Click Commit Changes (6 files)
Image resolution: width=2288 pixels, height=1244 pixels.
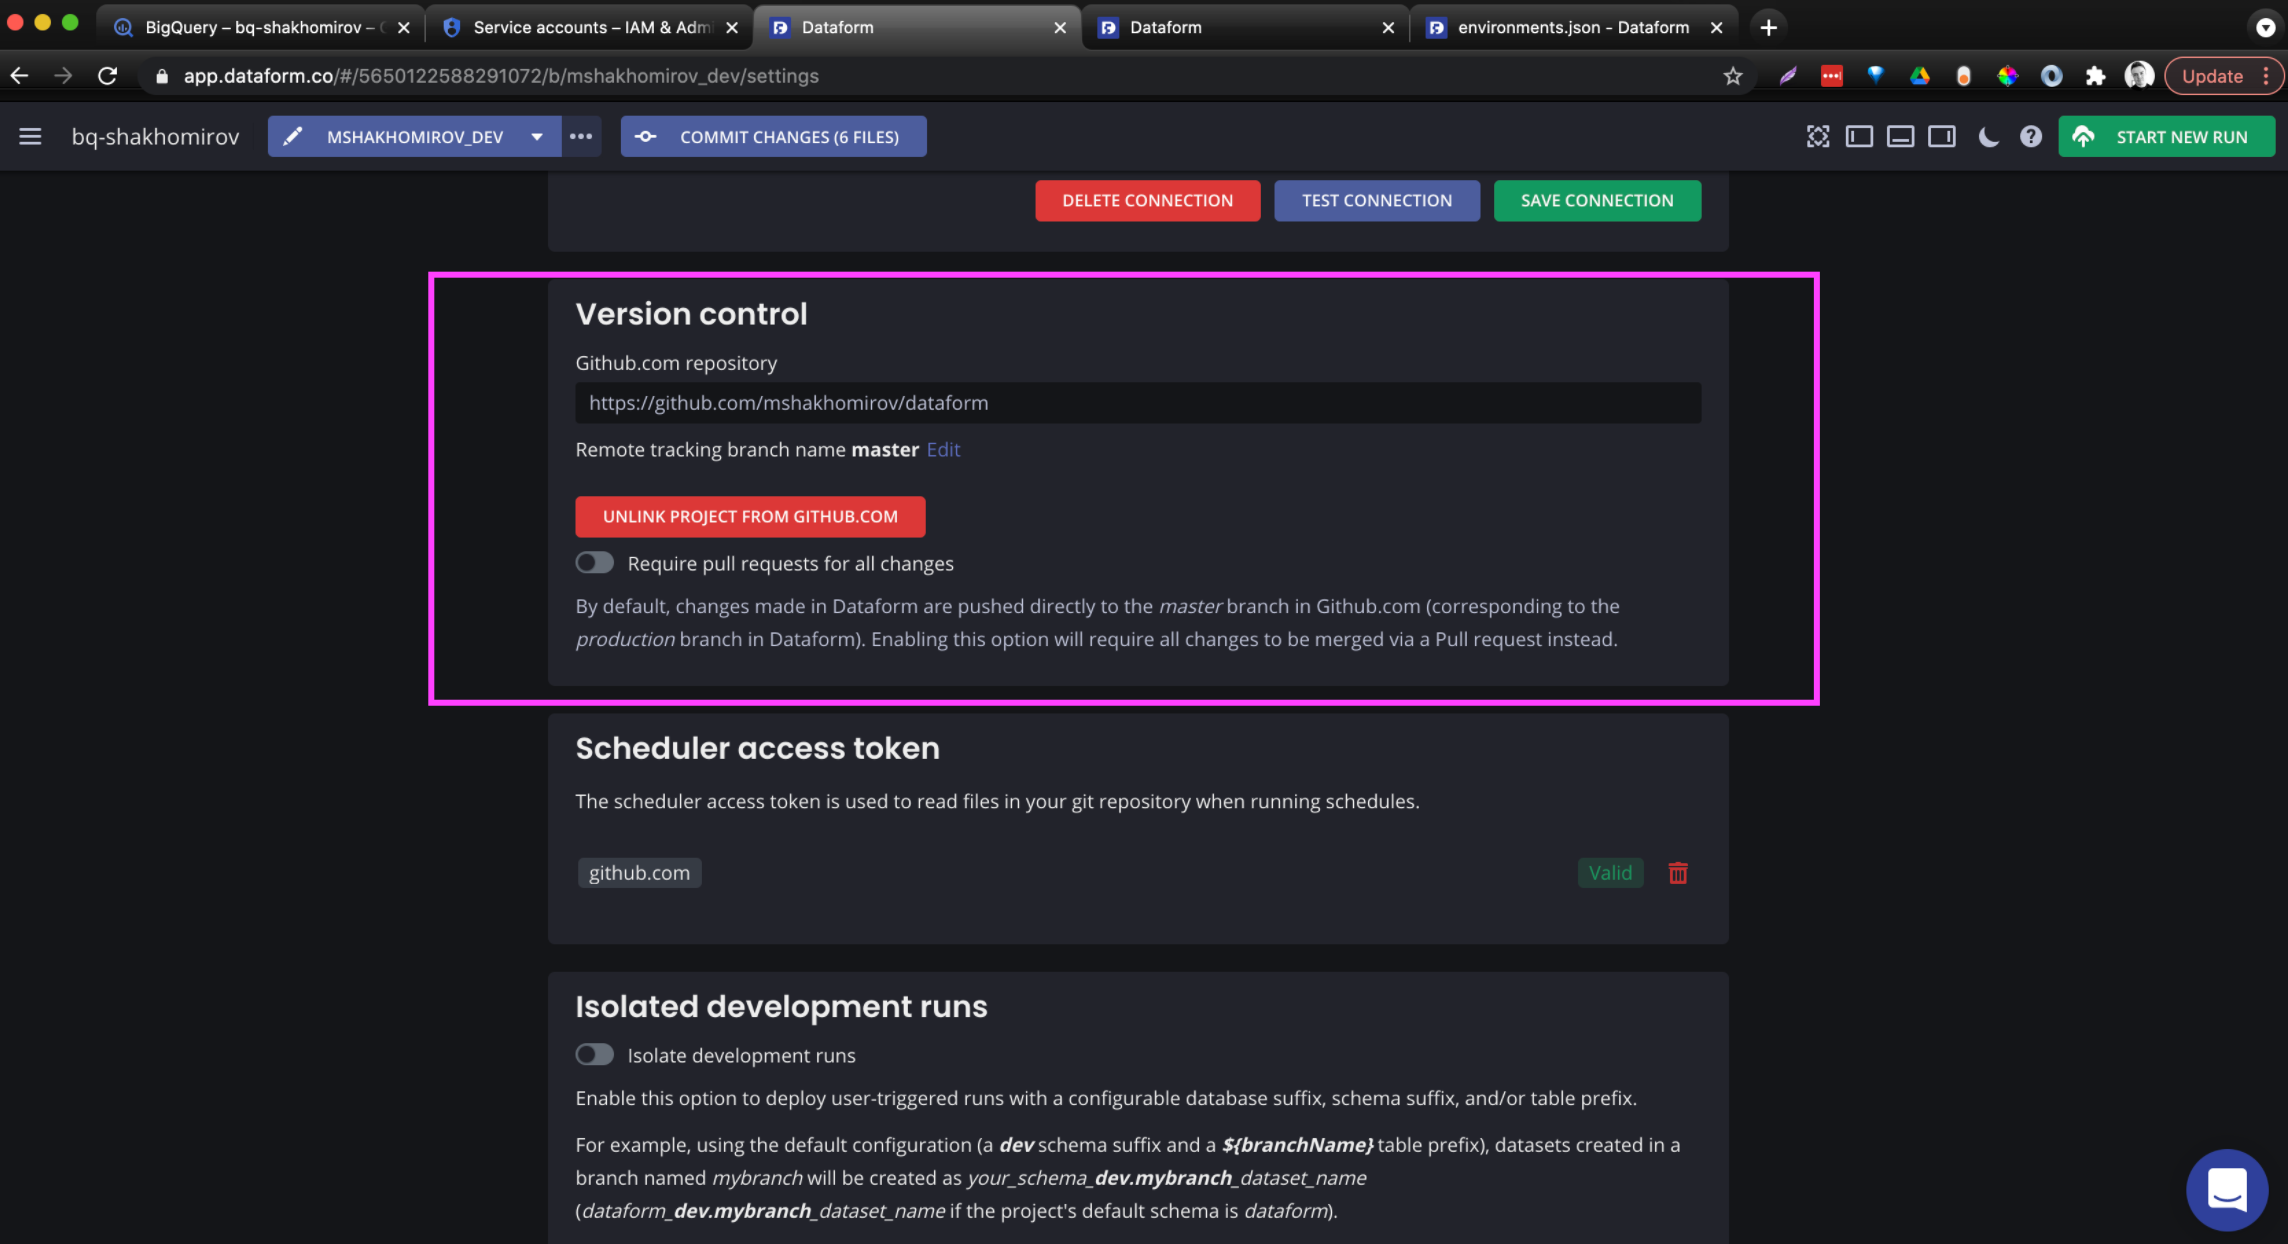click(x=773, y=137)
